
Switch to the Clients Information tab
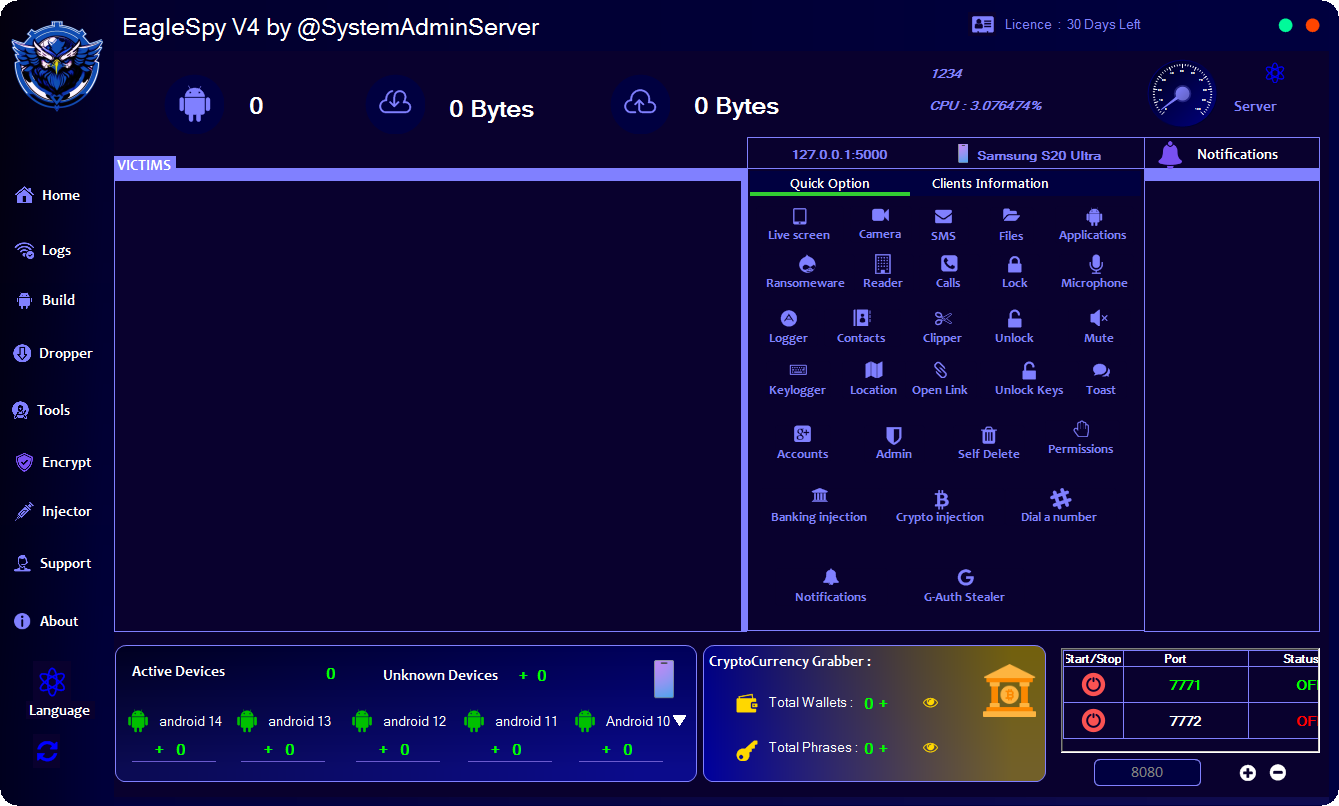[x=990, y=183]
